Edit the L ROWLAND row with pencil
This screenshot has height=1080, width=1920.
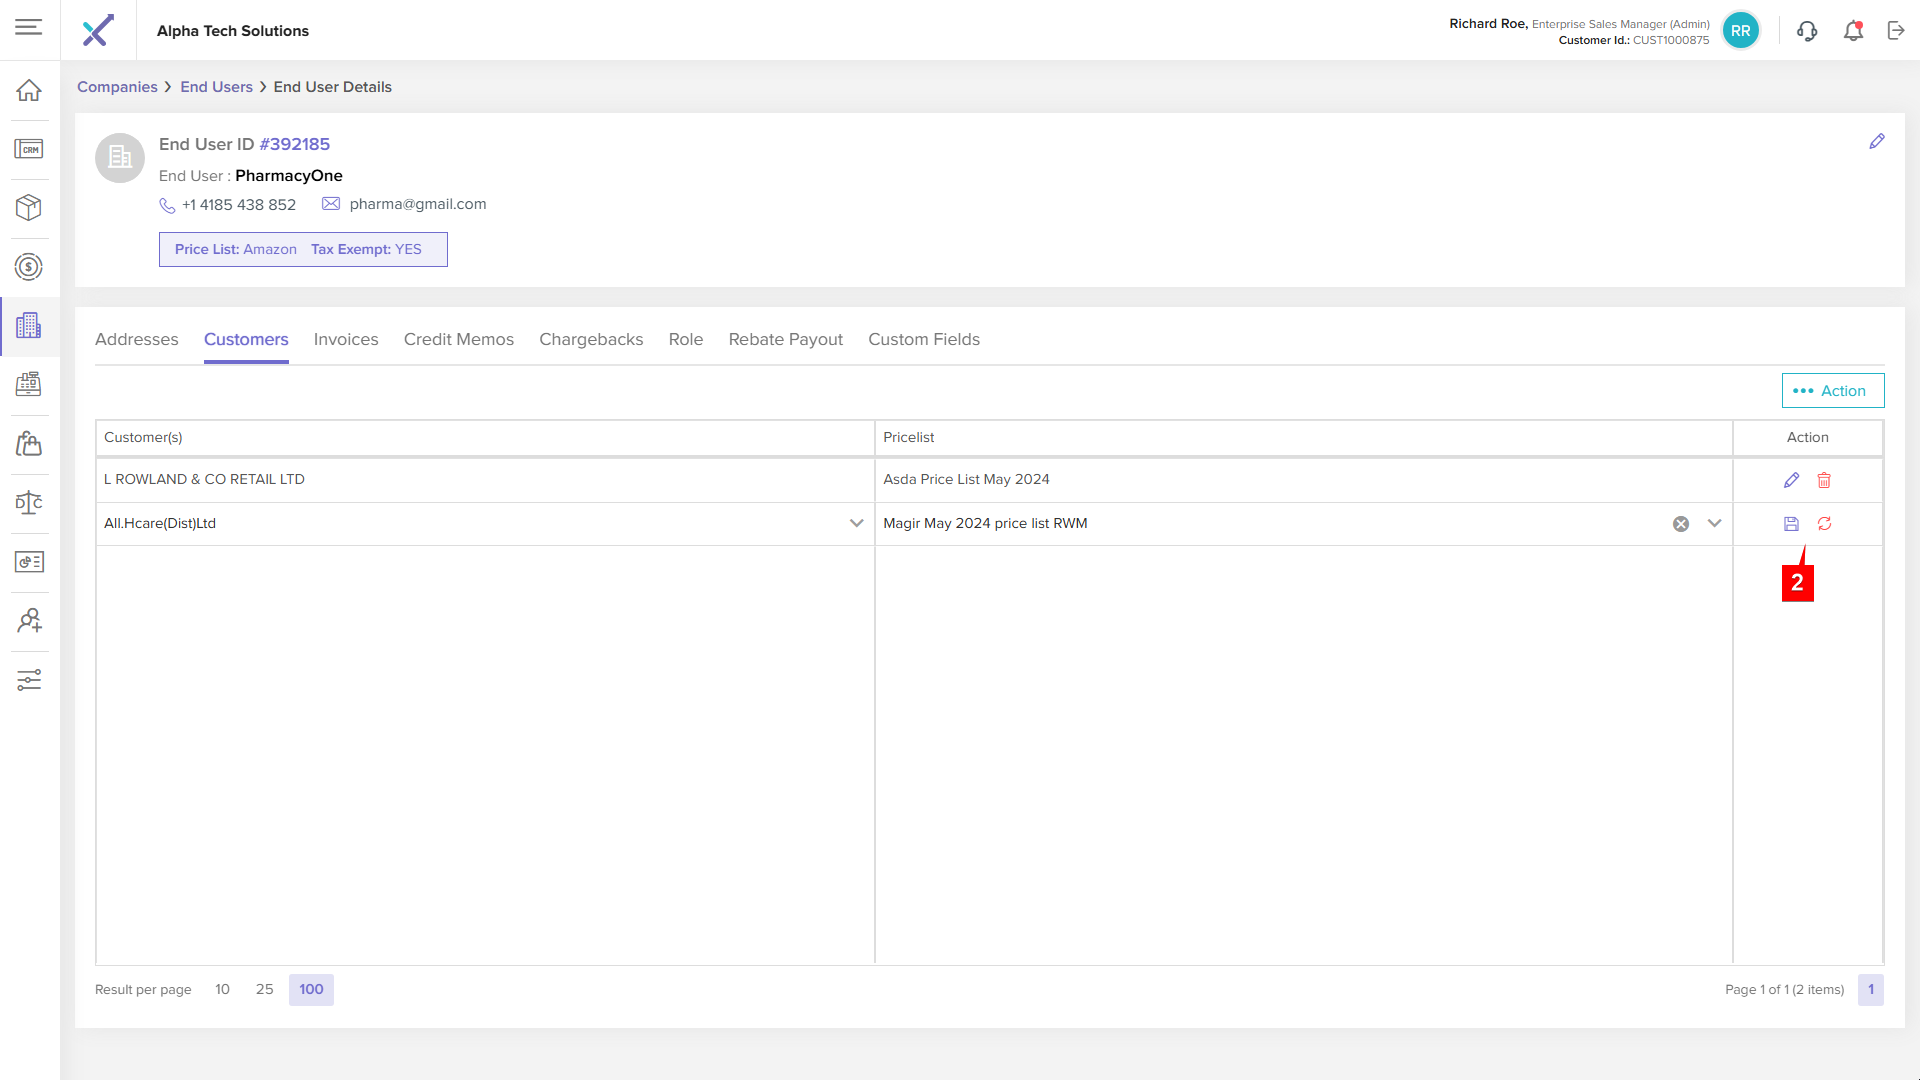pos(1791,480)
